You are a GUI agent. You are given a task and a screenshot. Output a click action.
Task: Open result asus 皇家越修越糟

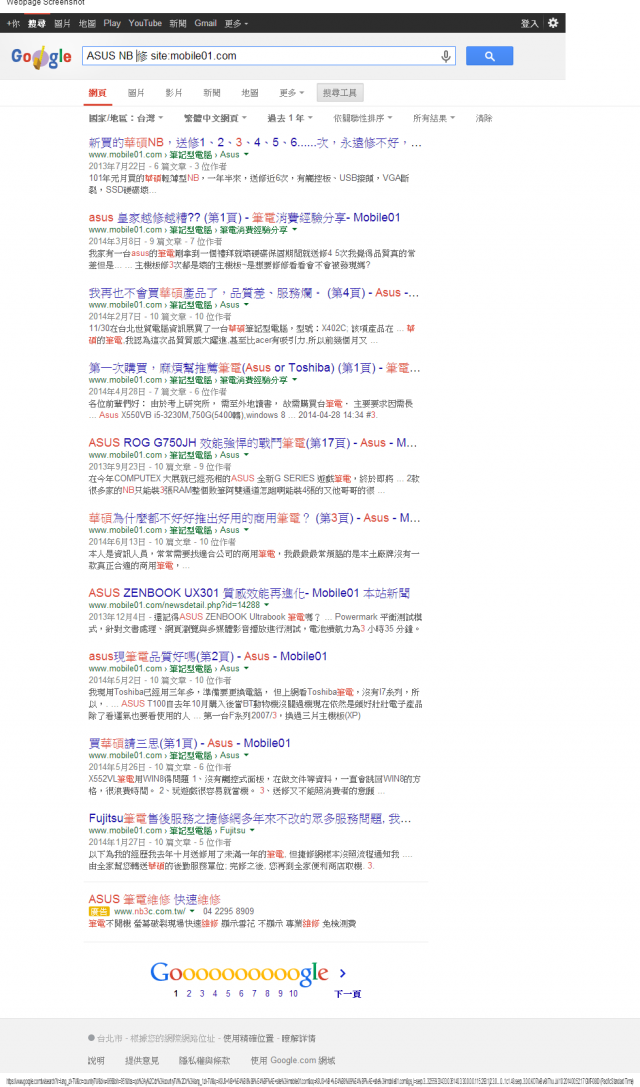[245, 217]
